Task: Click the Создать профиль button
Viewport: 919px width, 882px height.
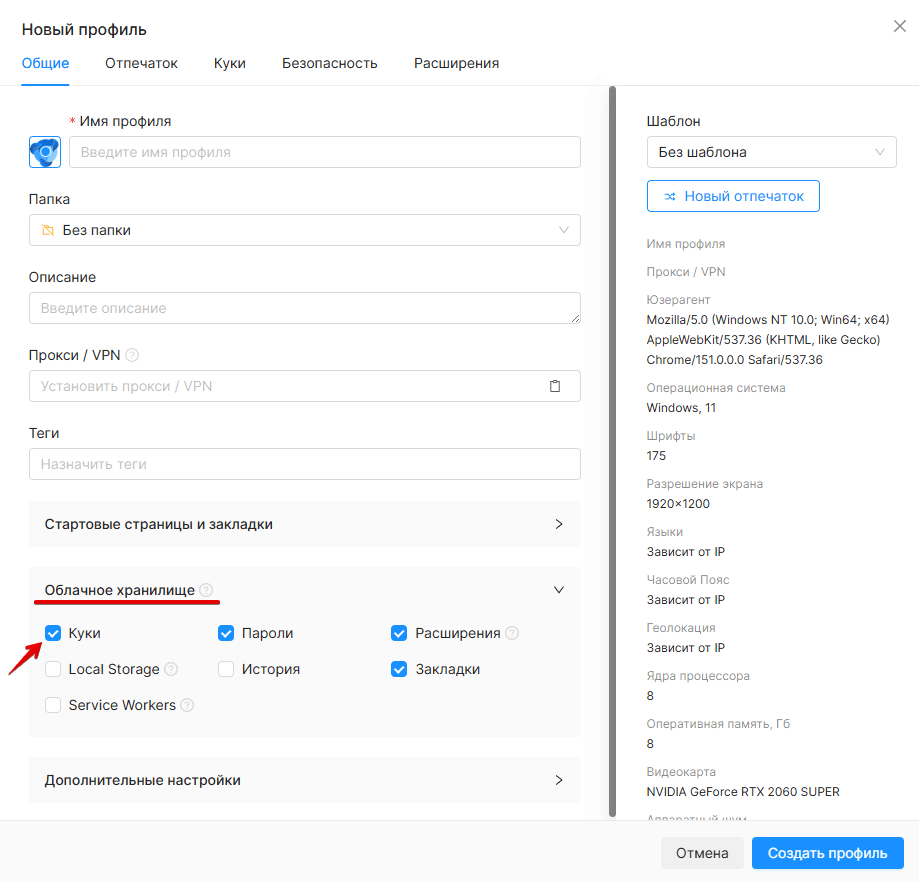Action: coord(828,853)
